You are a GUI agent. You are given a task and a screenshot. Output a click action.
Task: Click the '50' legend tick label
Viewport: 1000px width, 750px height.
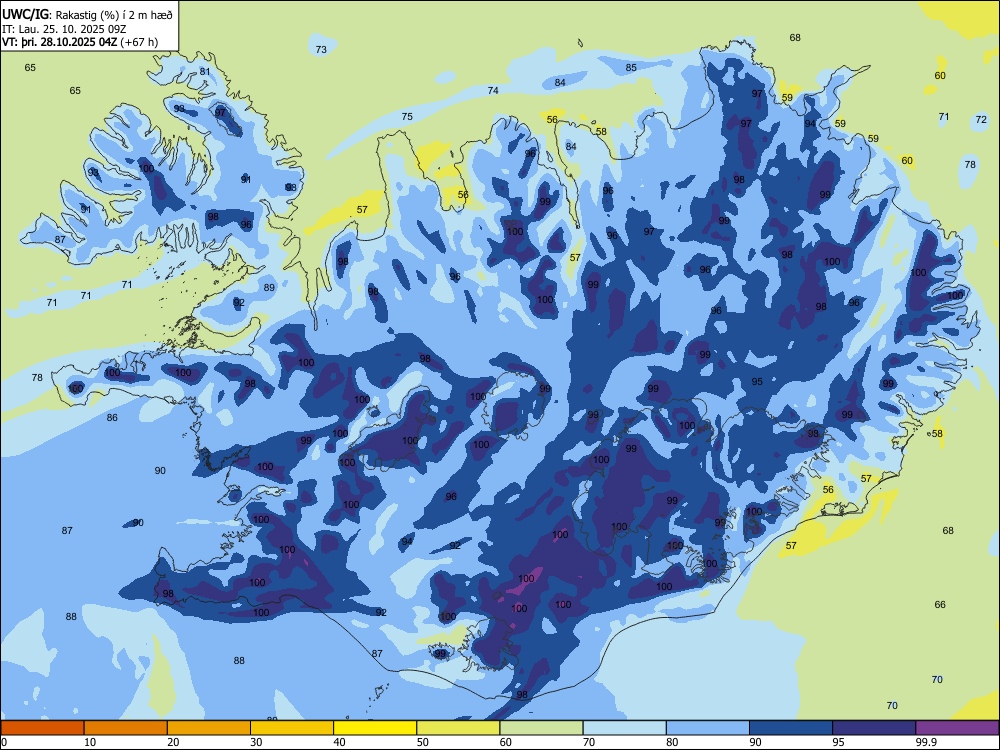click(422, 742)
